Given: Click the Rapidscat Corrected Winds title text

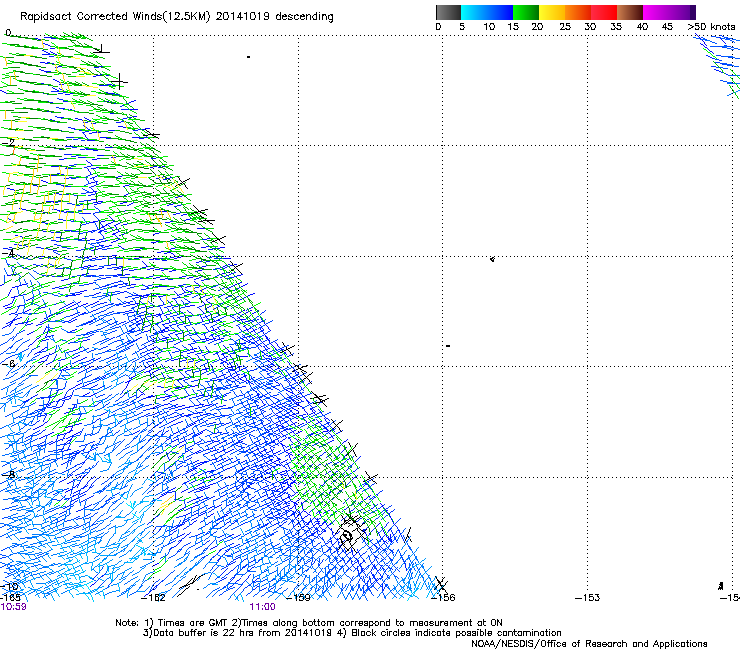Looking at the screenshot, I should coord(177,17).
